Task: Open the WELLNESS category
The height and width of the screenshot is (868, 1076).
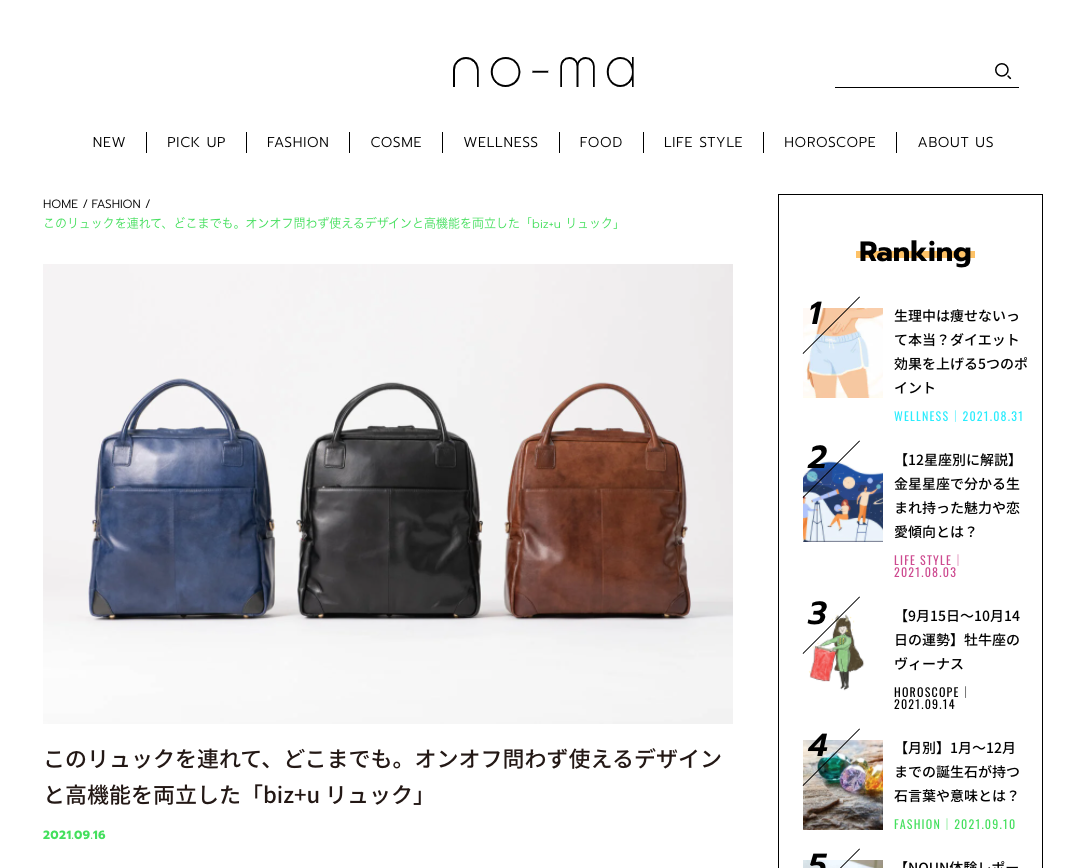Action: 501,142
